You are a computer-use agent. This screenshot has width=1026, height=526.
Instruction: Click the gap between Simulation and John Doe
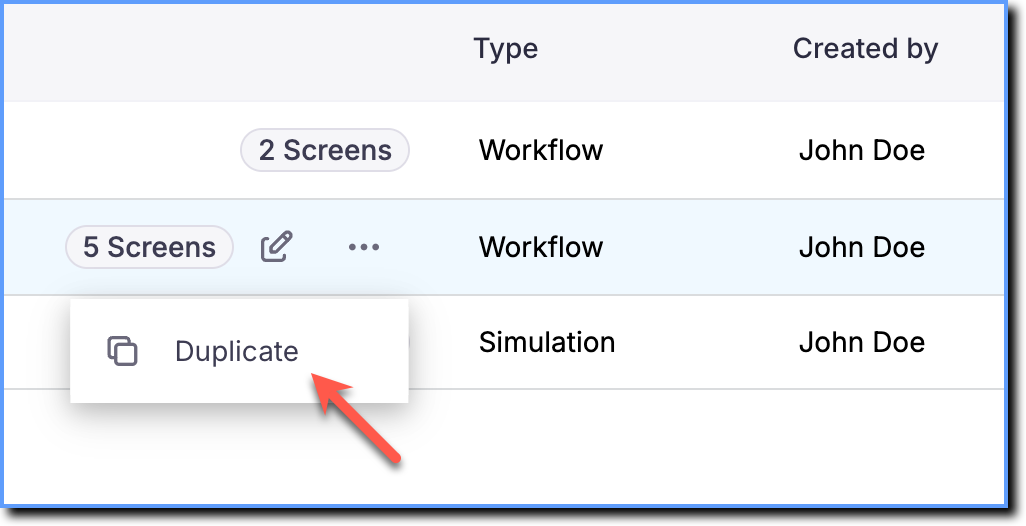pyautogui.click(x=707, y=343)
